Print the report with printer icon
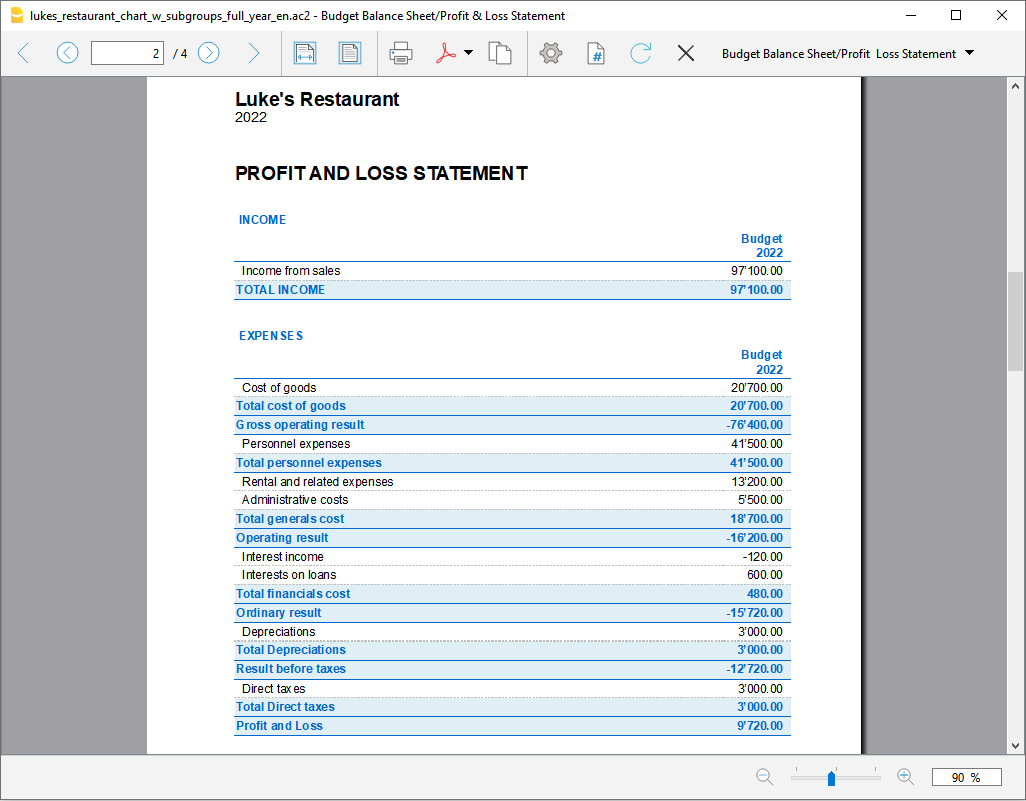Screen dimensions: 1026x801 [x=401, y=53]
